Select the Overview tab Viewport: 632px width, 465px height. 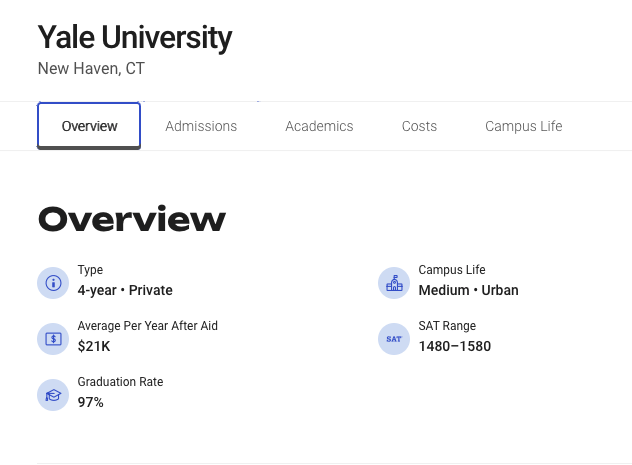point(89,126)
